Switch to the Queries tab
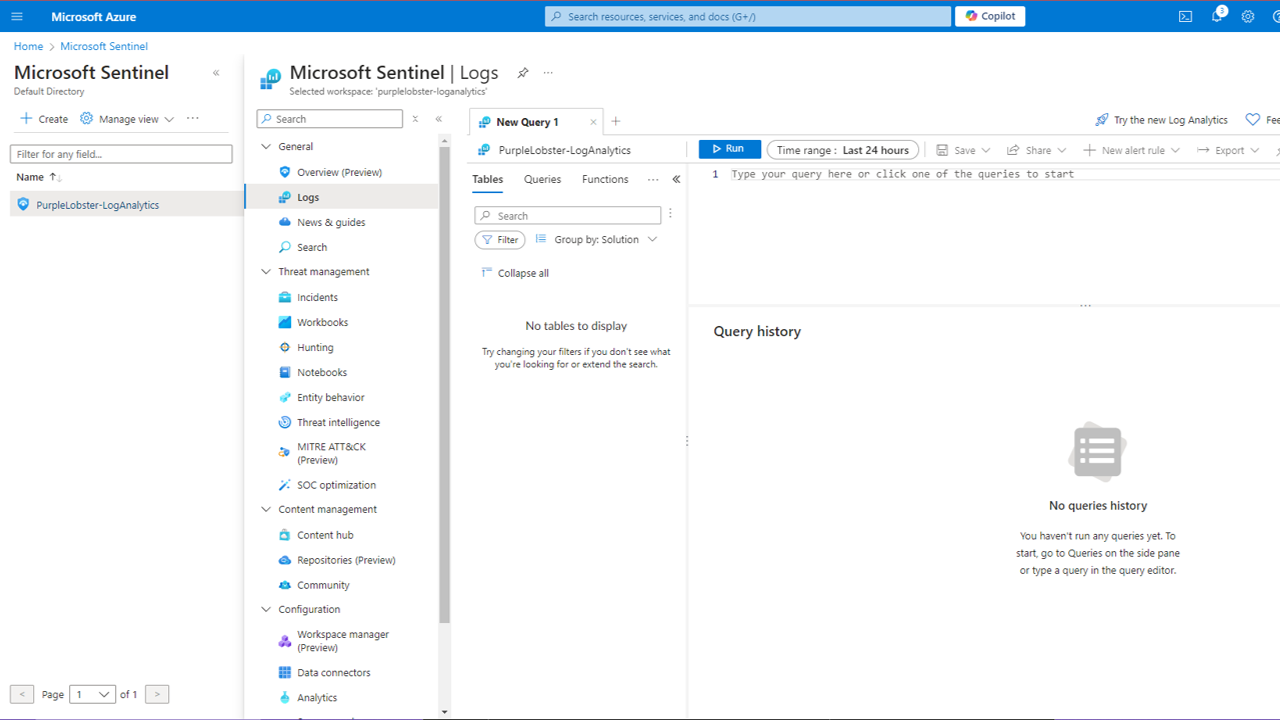Screen dimensions: 1280x720 tap(543, 179)
